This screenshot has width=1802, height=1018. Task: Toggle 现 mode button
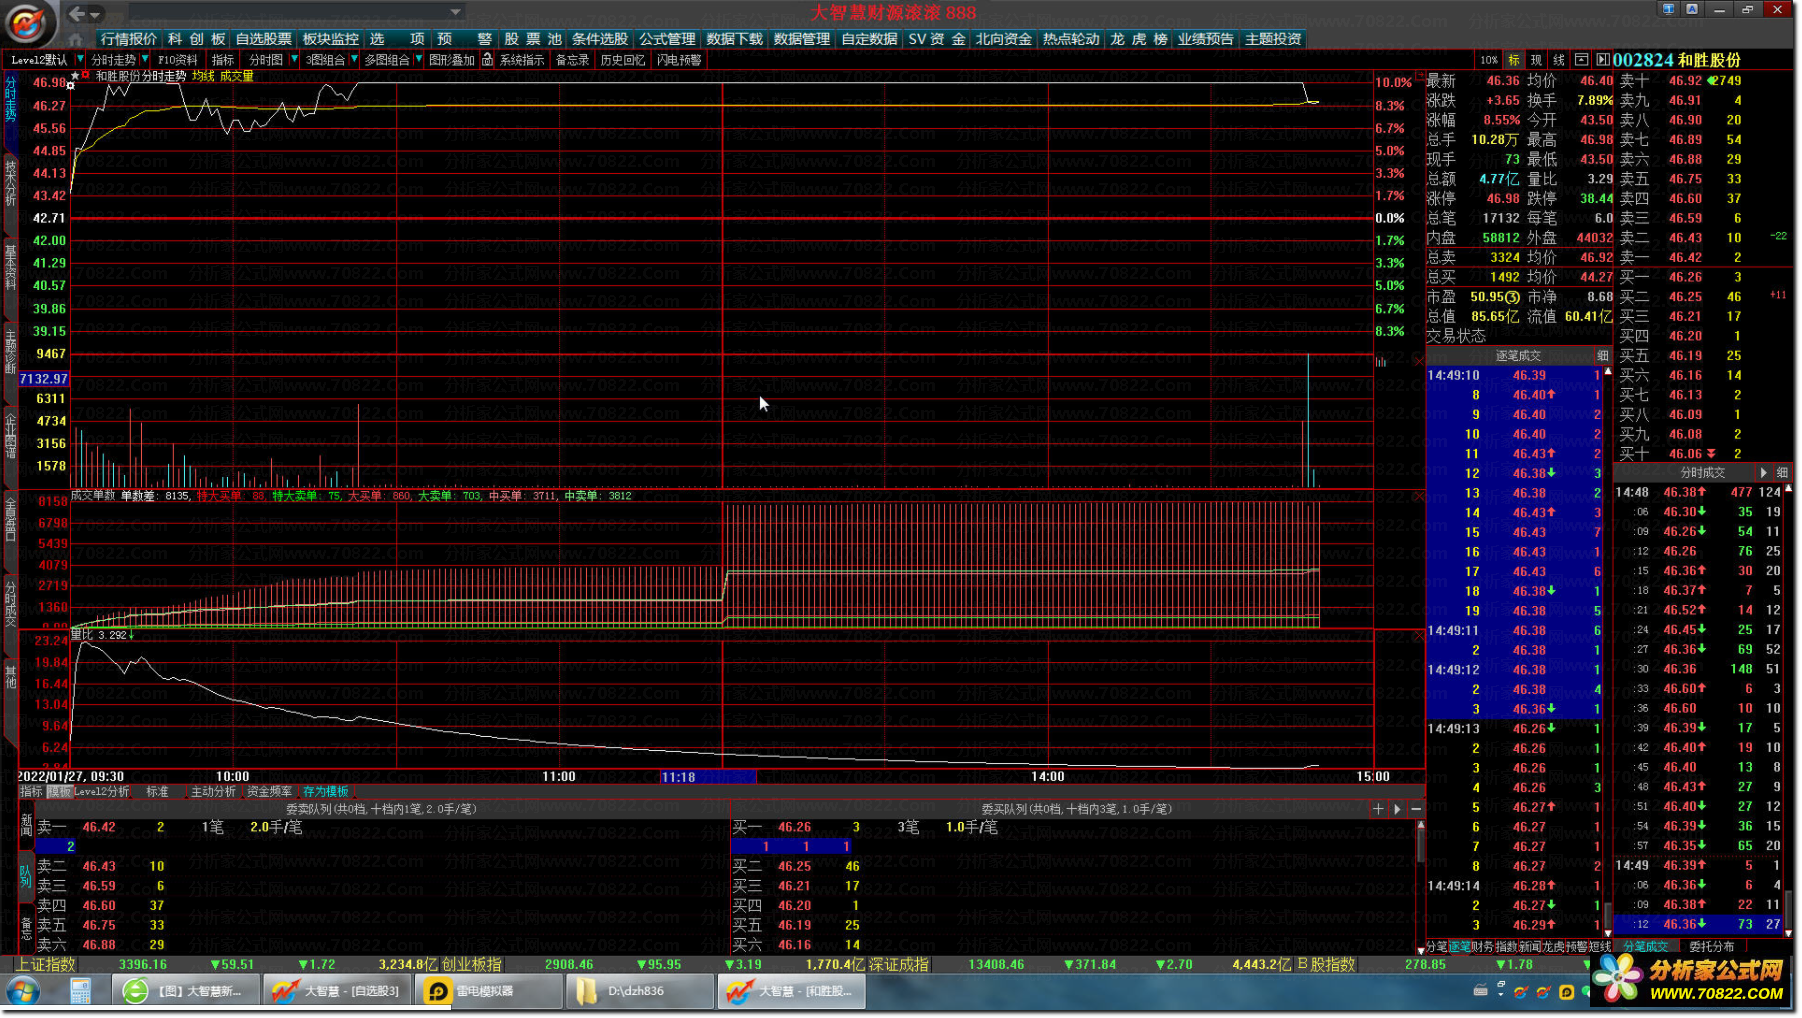(x=1536, y=60)
